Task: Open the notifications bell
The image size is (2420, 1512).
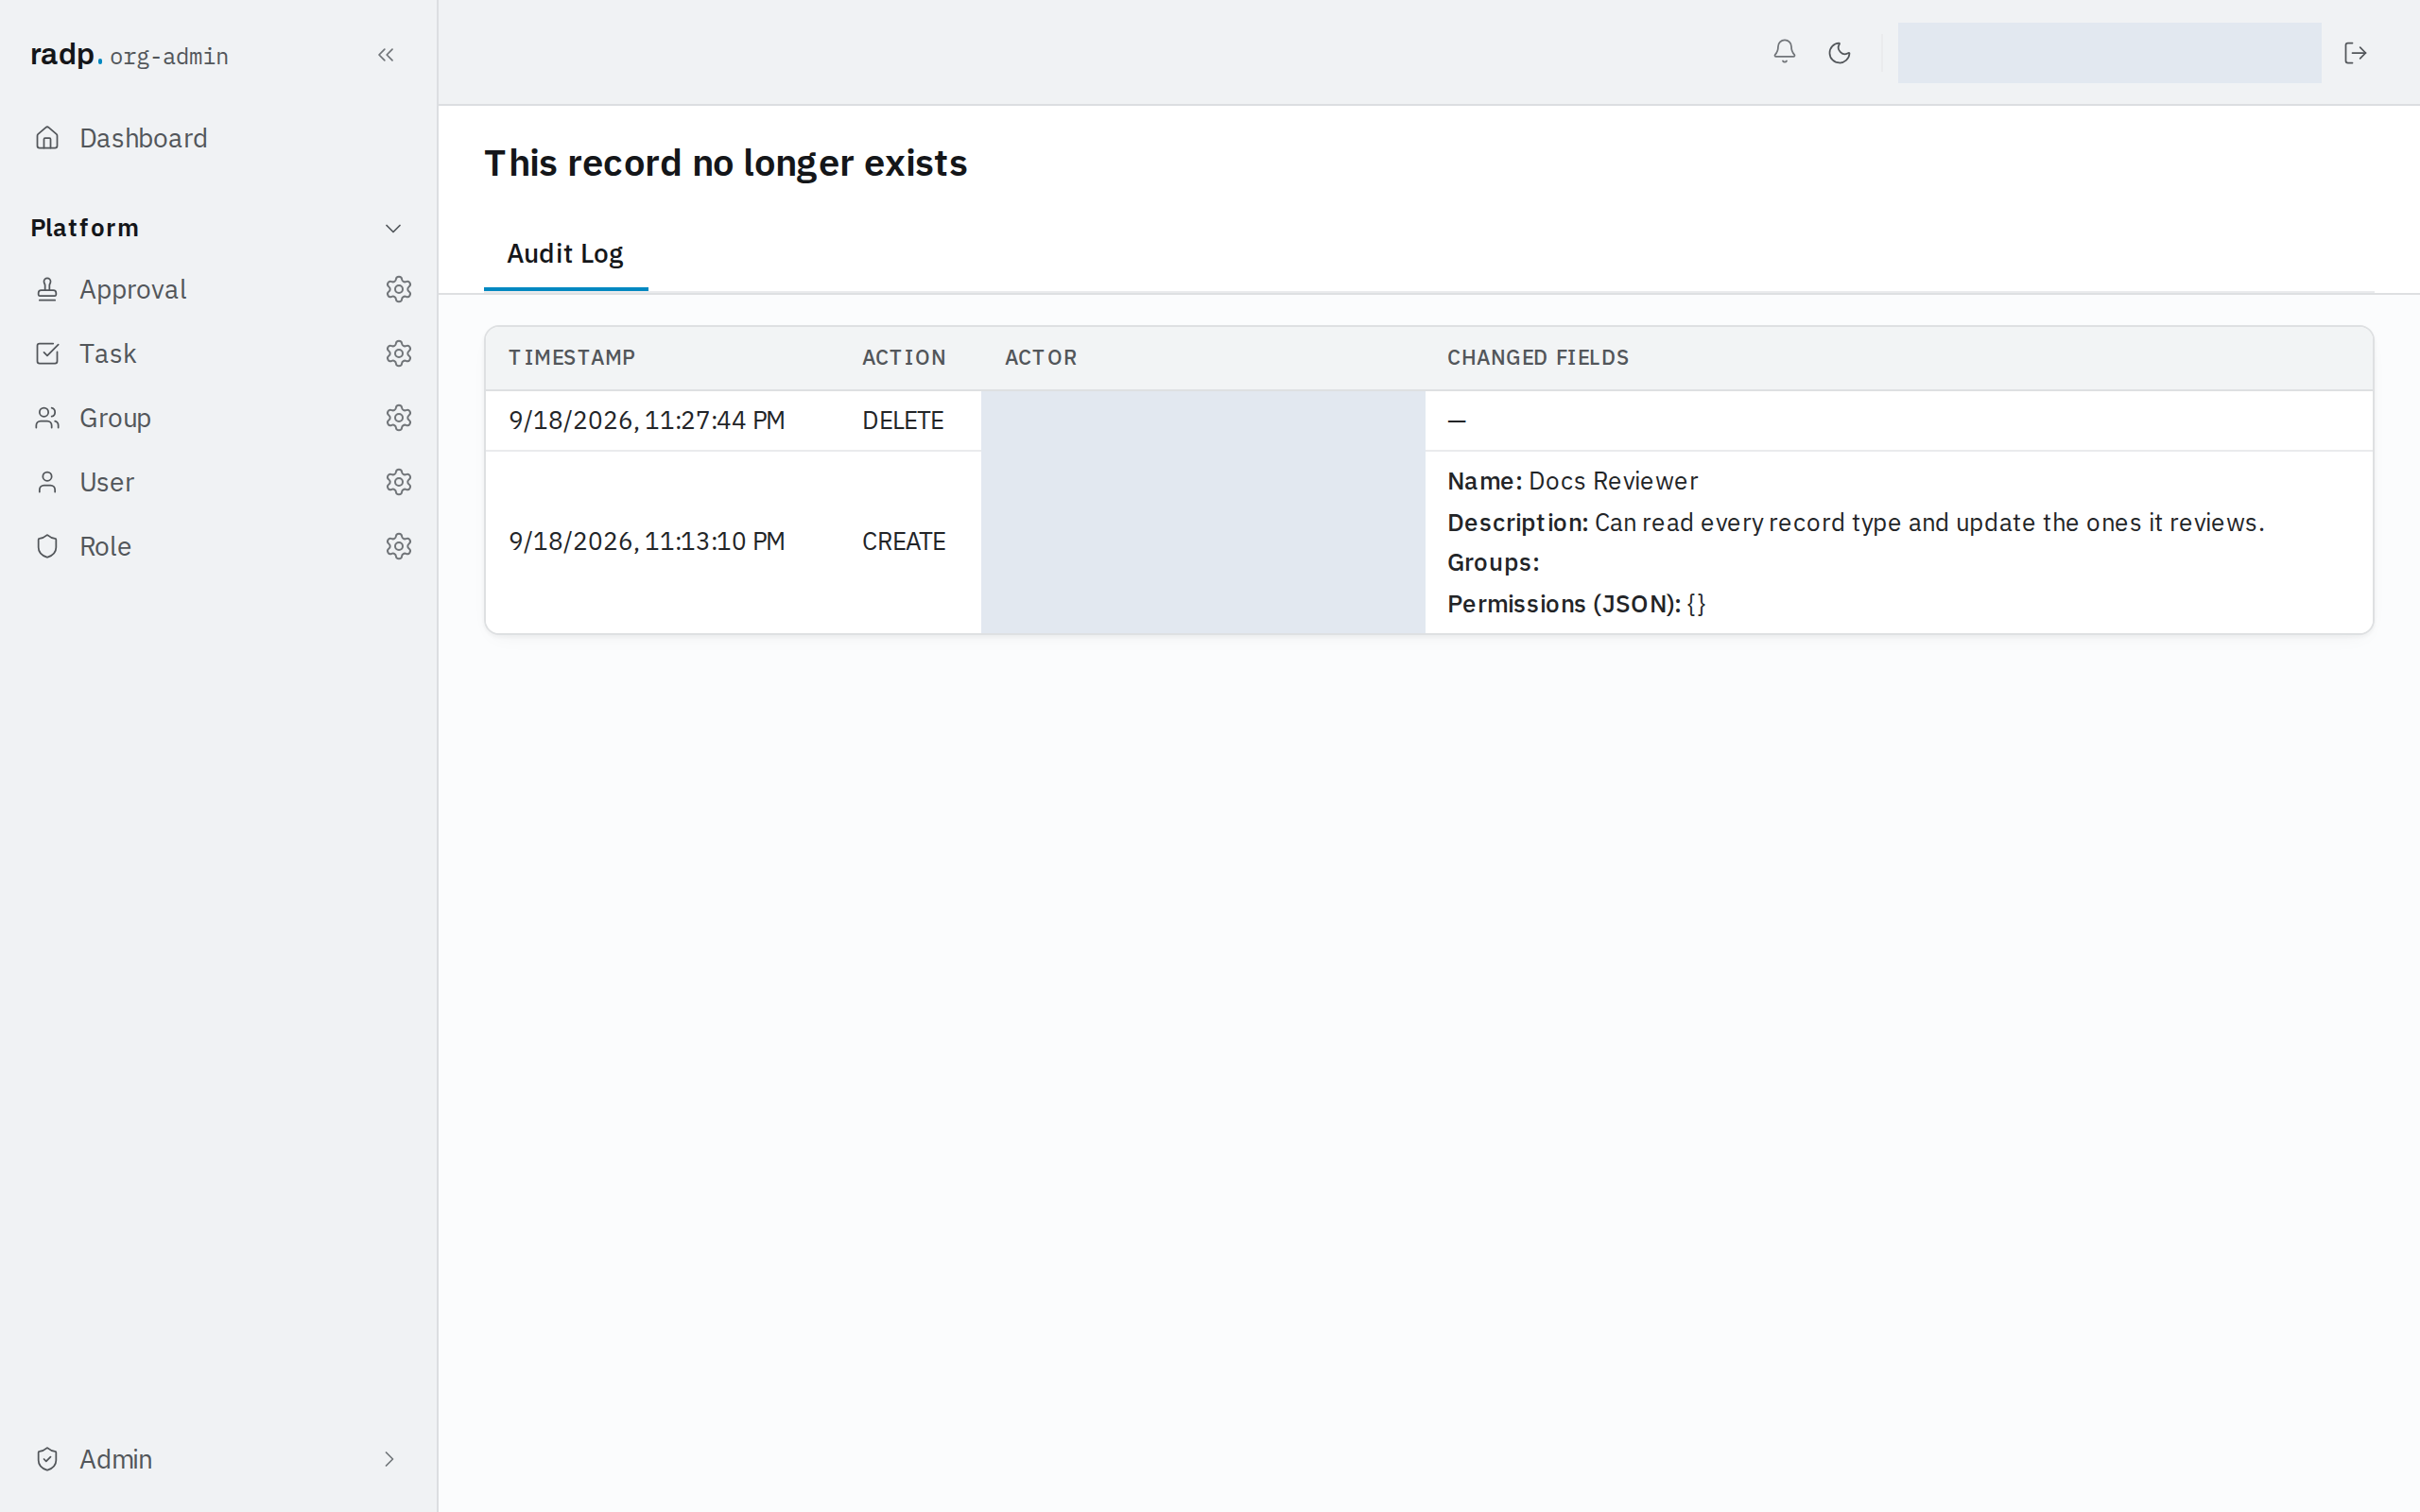Action: click(x=1784, y=52)
